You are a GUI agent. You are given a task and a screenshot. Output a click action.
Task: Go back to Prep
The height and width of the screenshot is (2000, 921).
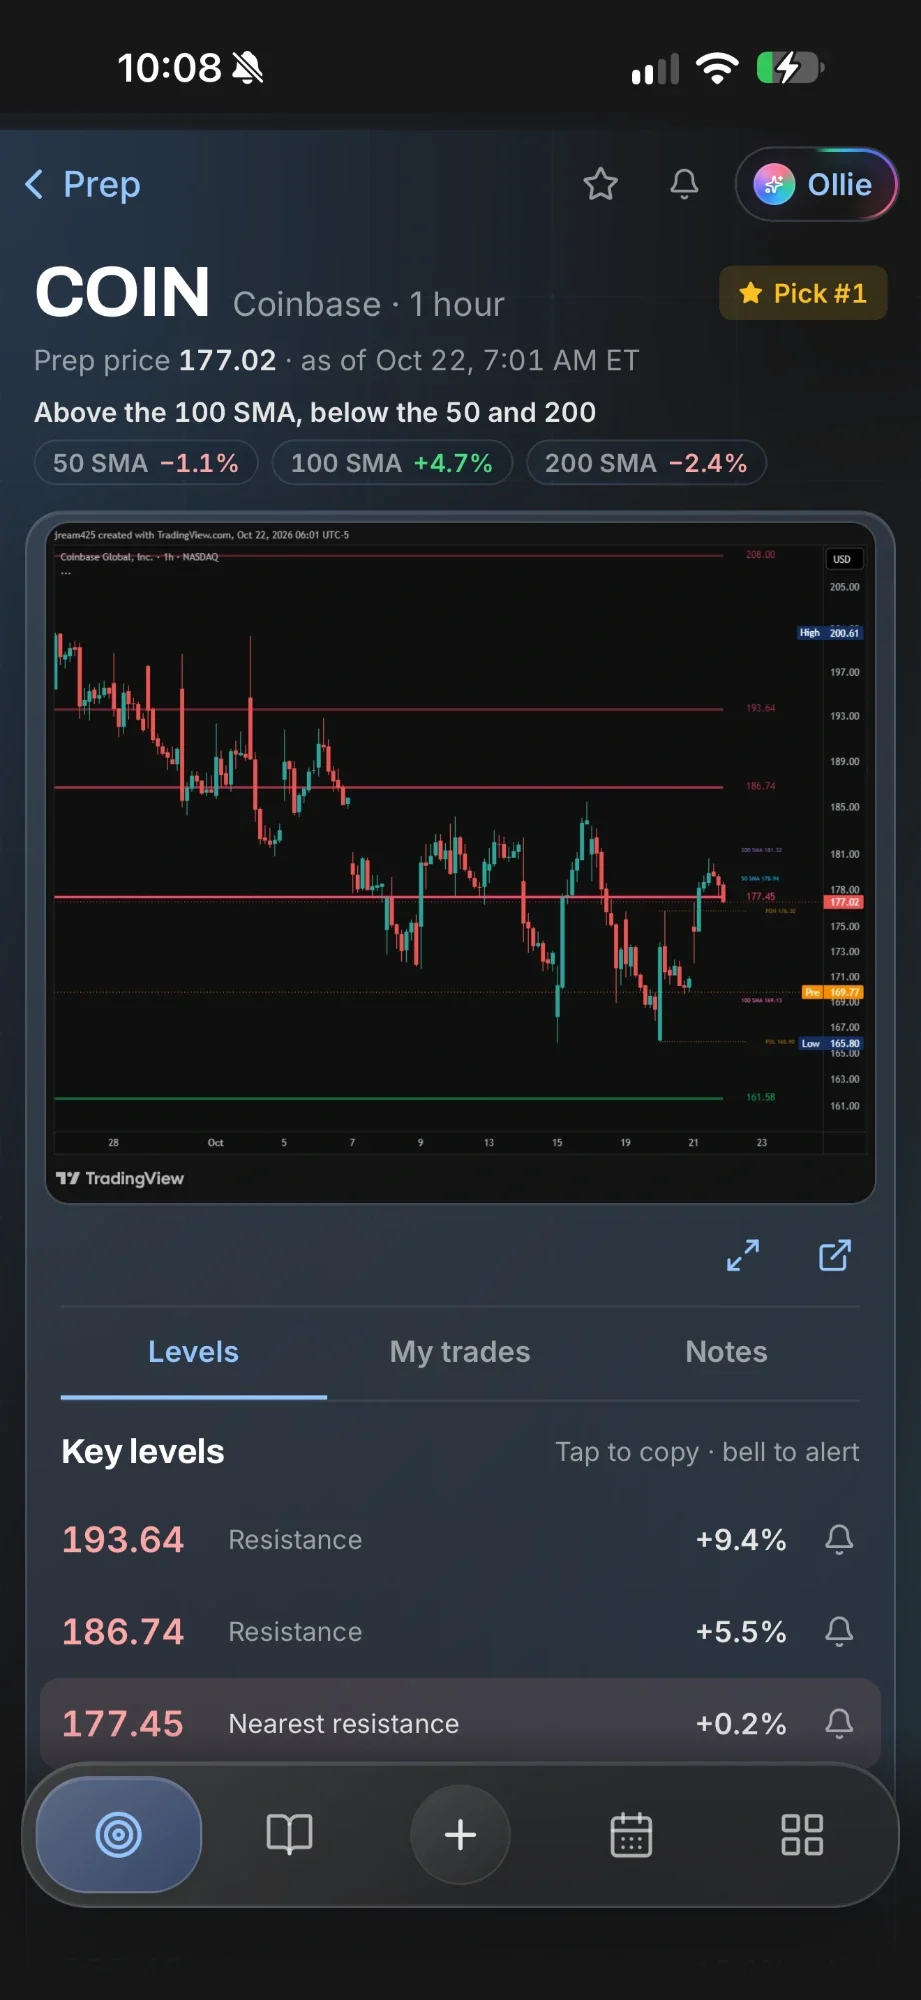point(82,184)
